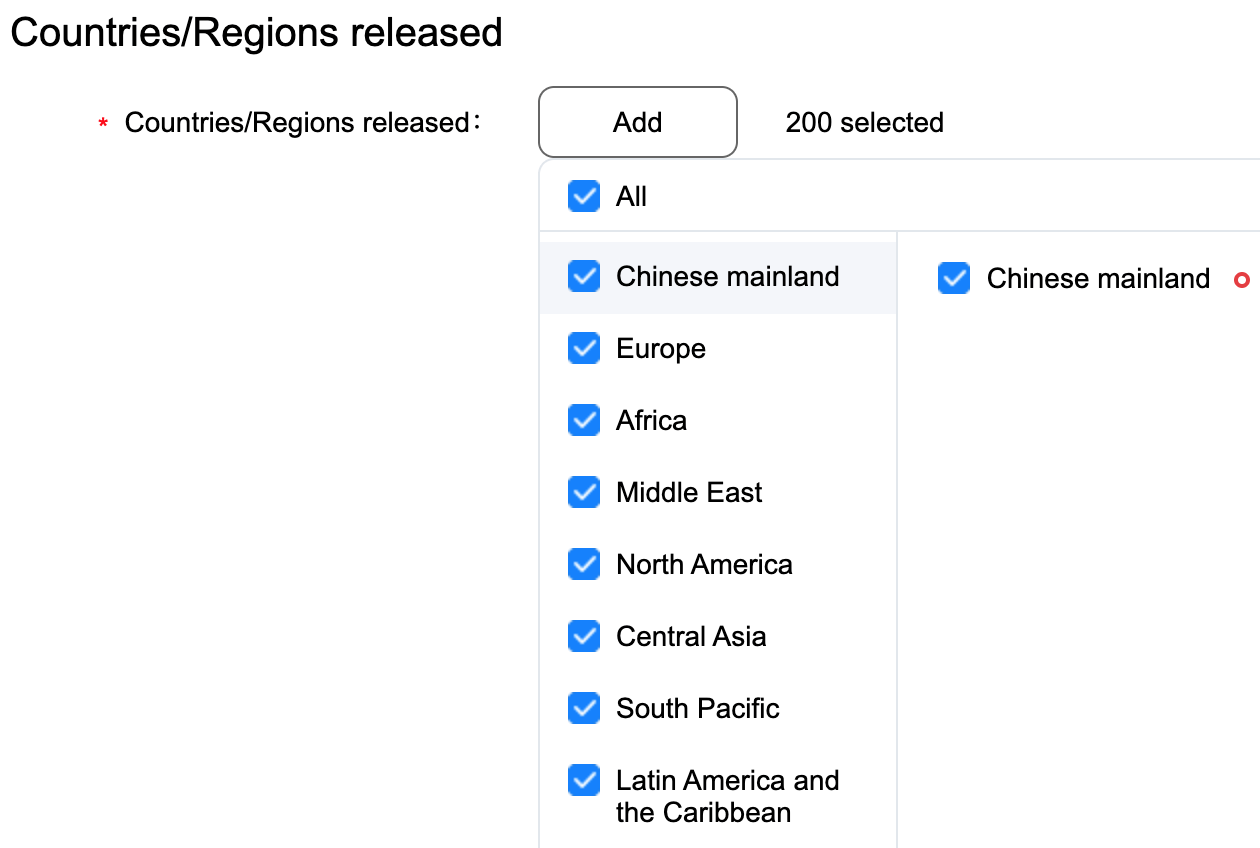Open the Latin America and the Caribbean label

727,796
